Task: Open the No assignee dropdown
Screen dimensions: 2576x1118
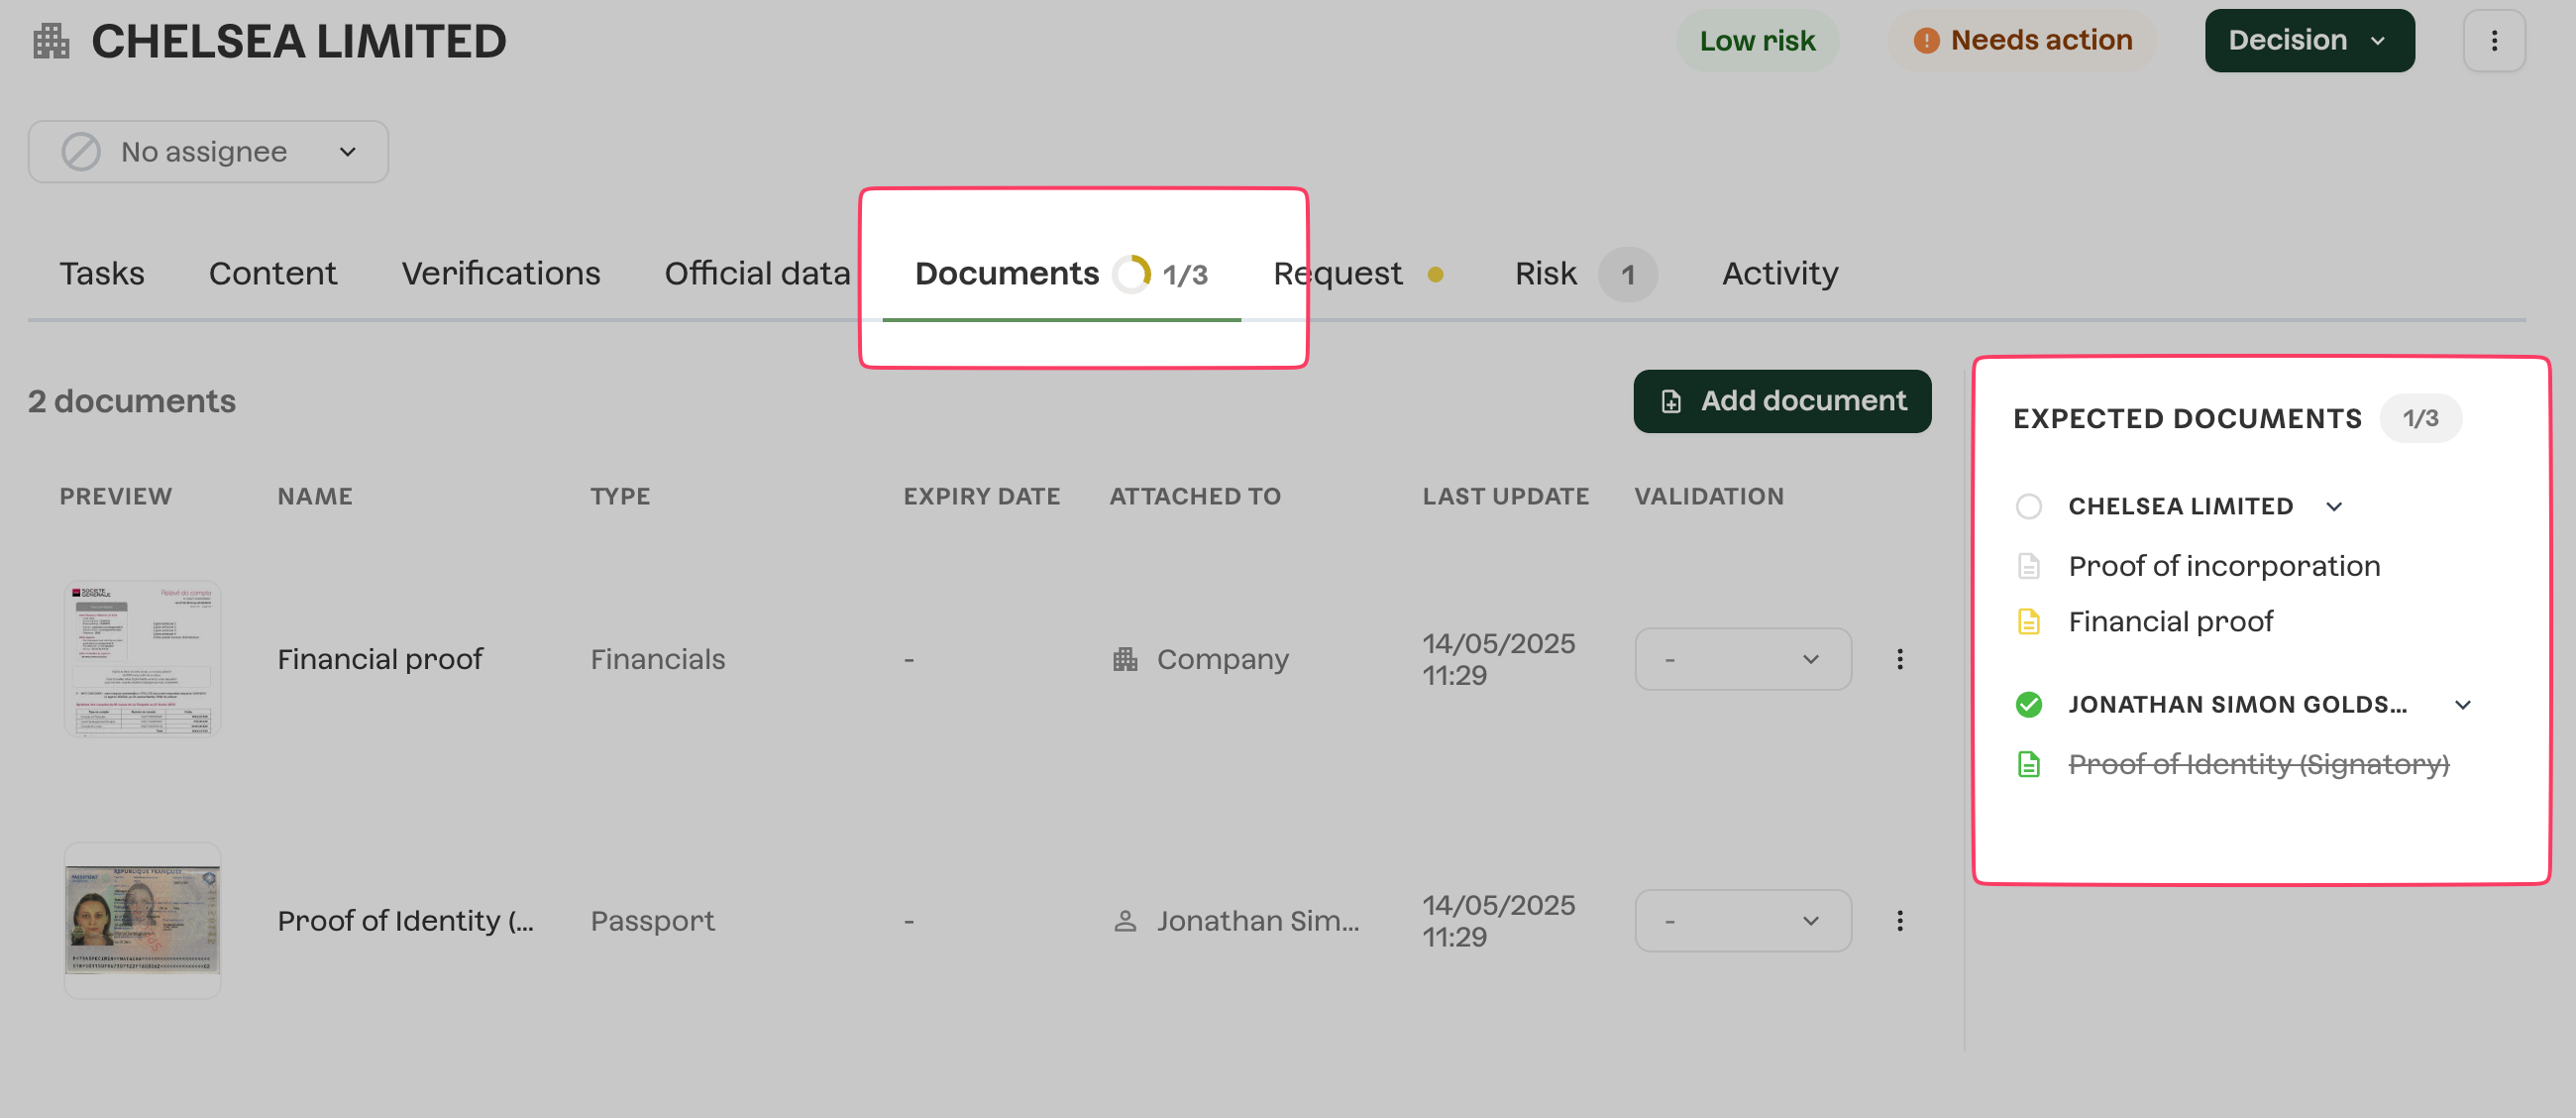Action: [208, 152]
